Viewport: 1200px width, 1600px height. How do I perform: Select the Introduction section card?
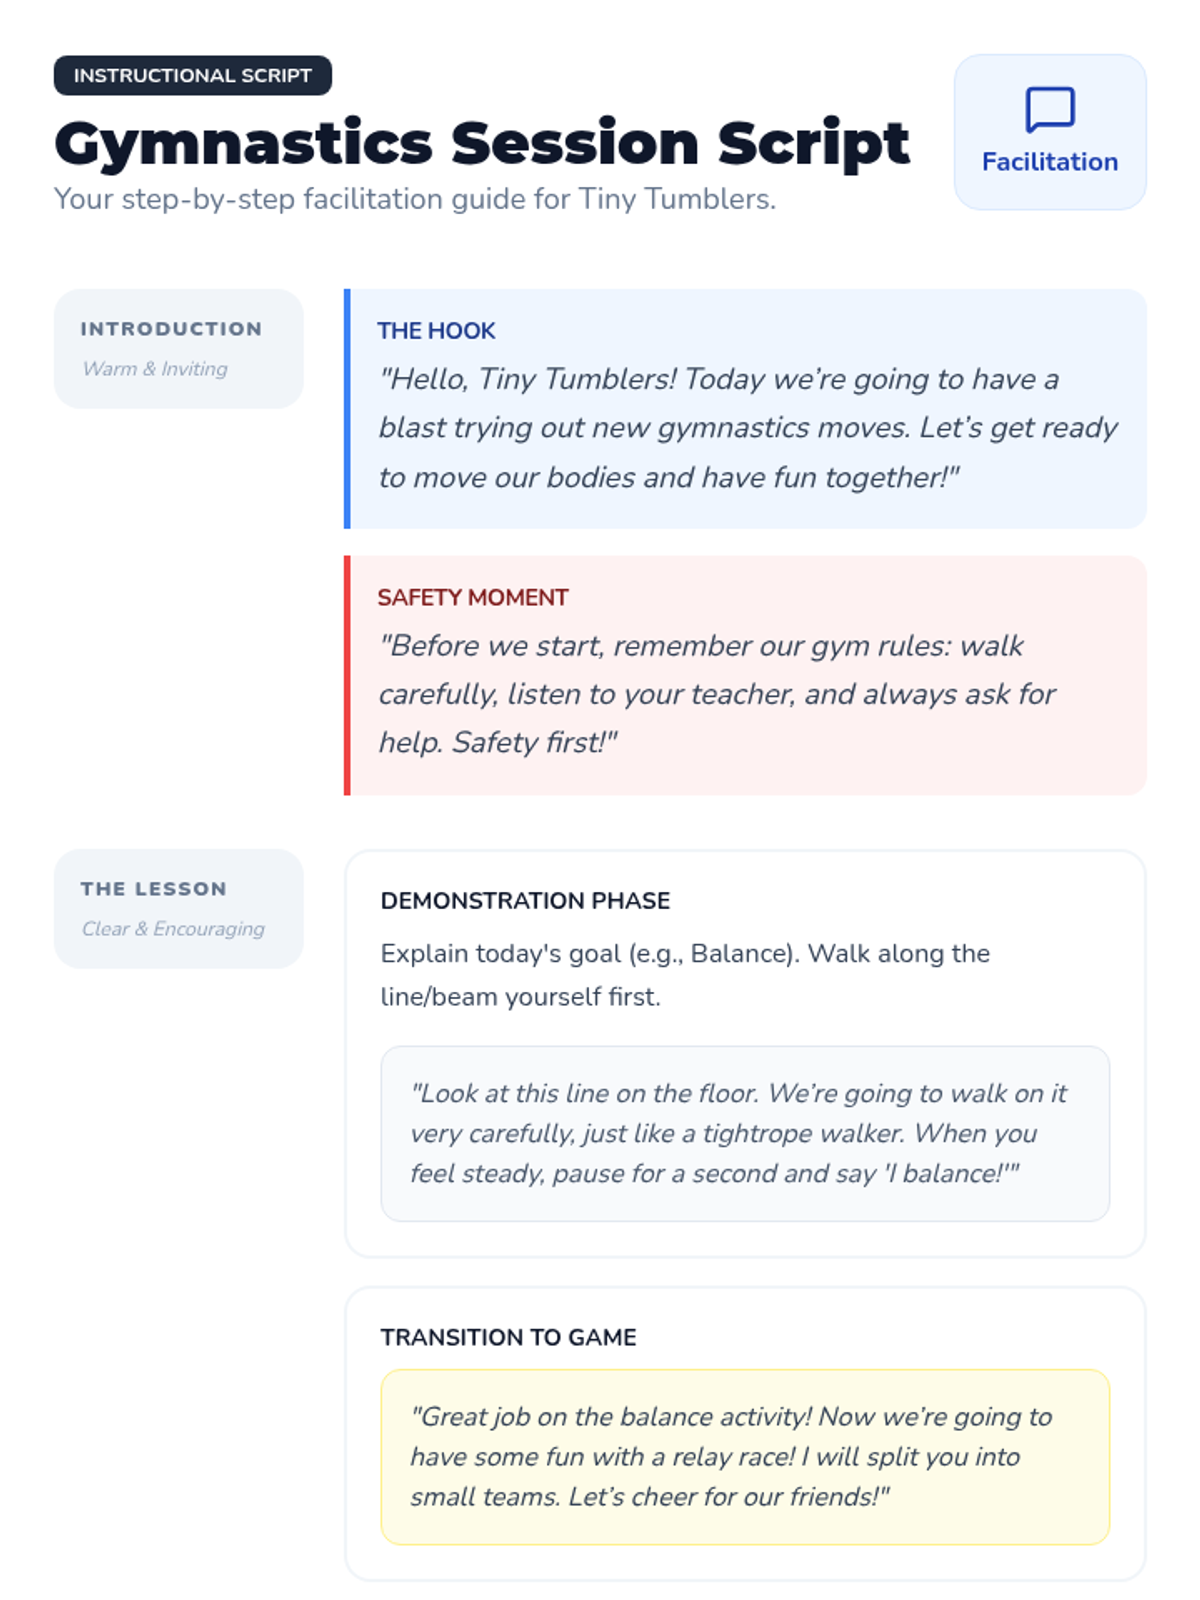click(178, 348)
